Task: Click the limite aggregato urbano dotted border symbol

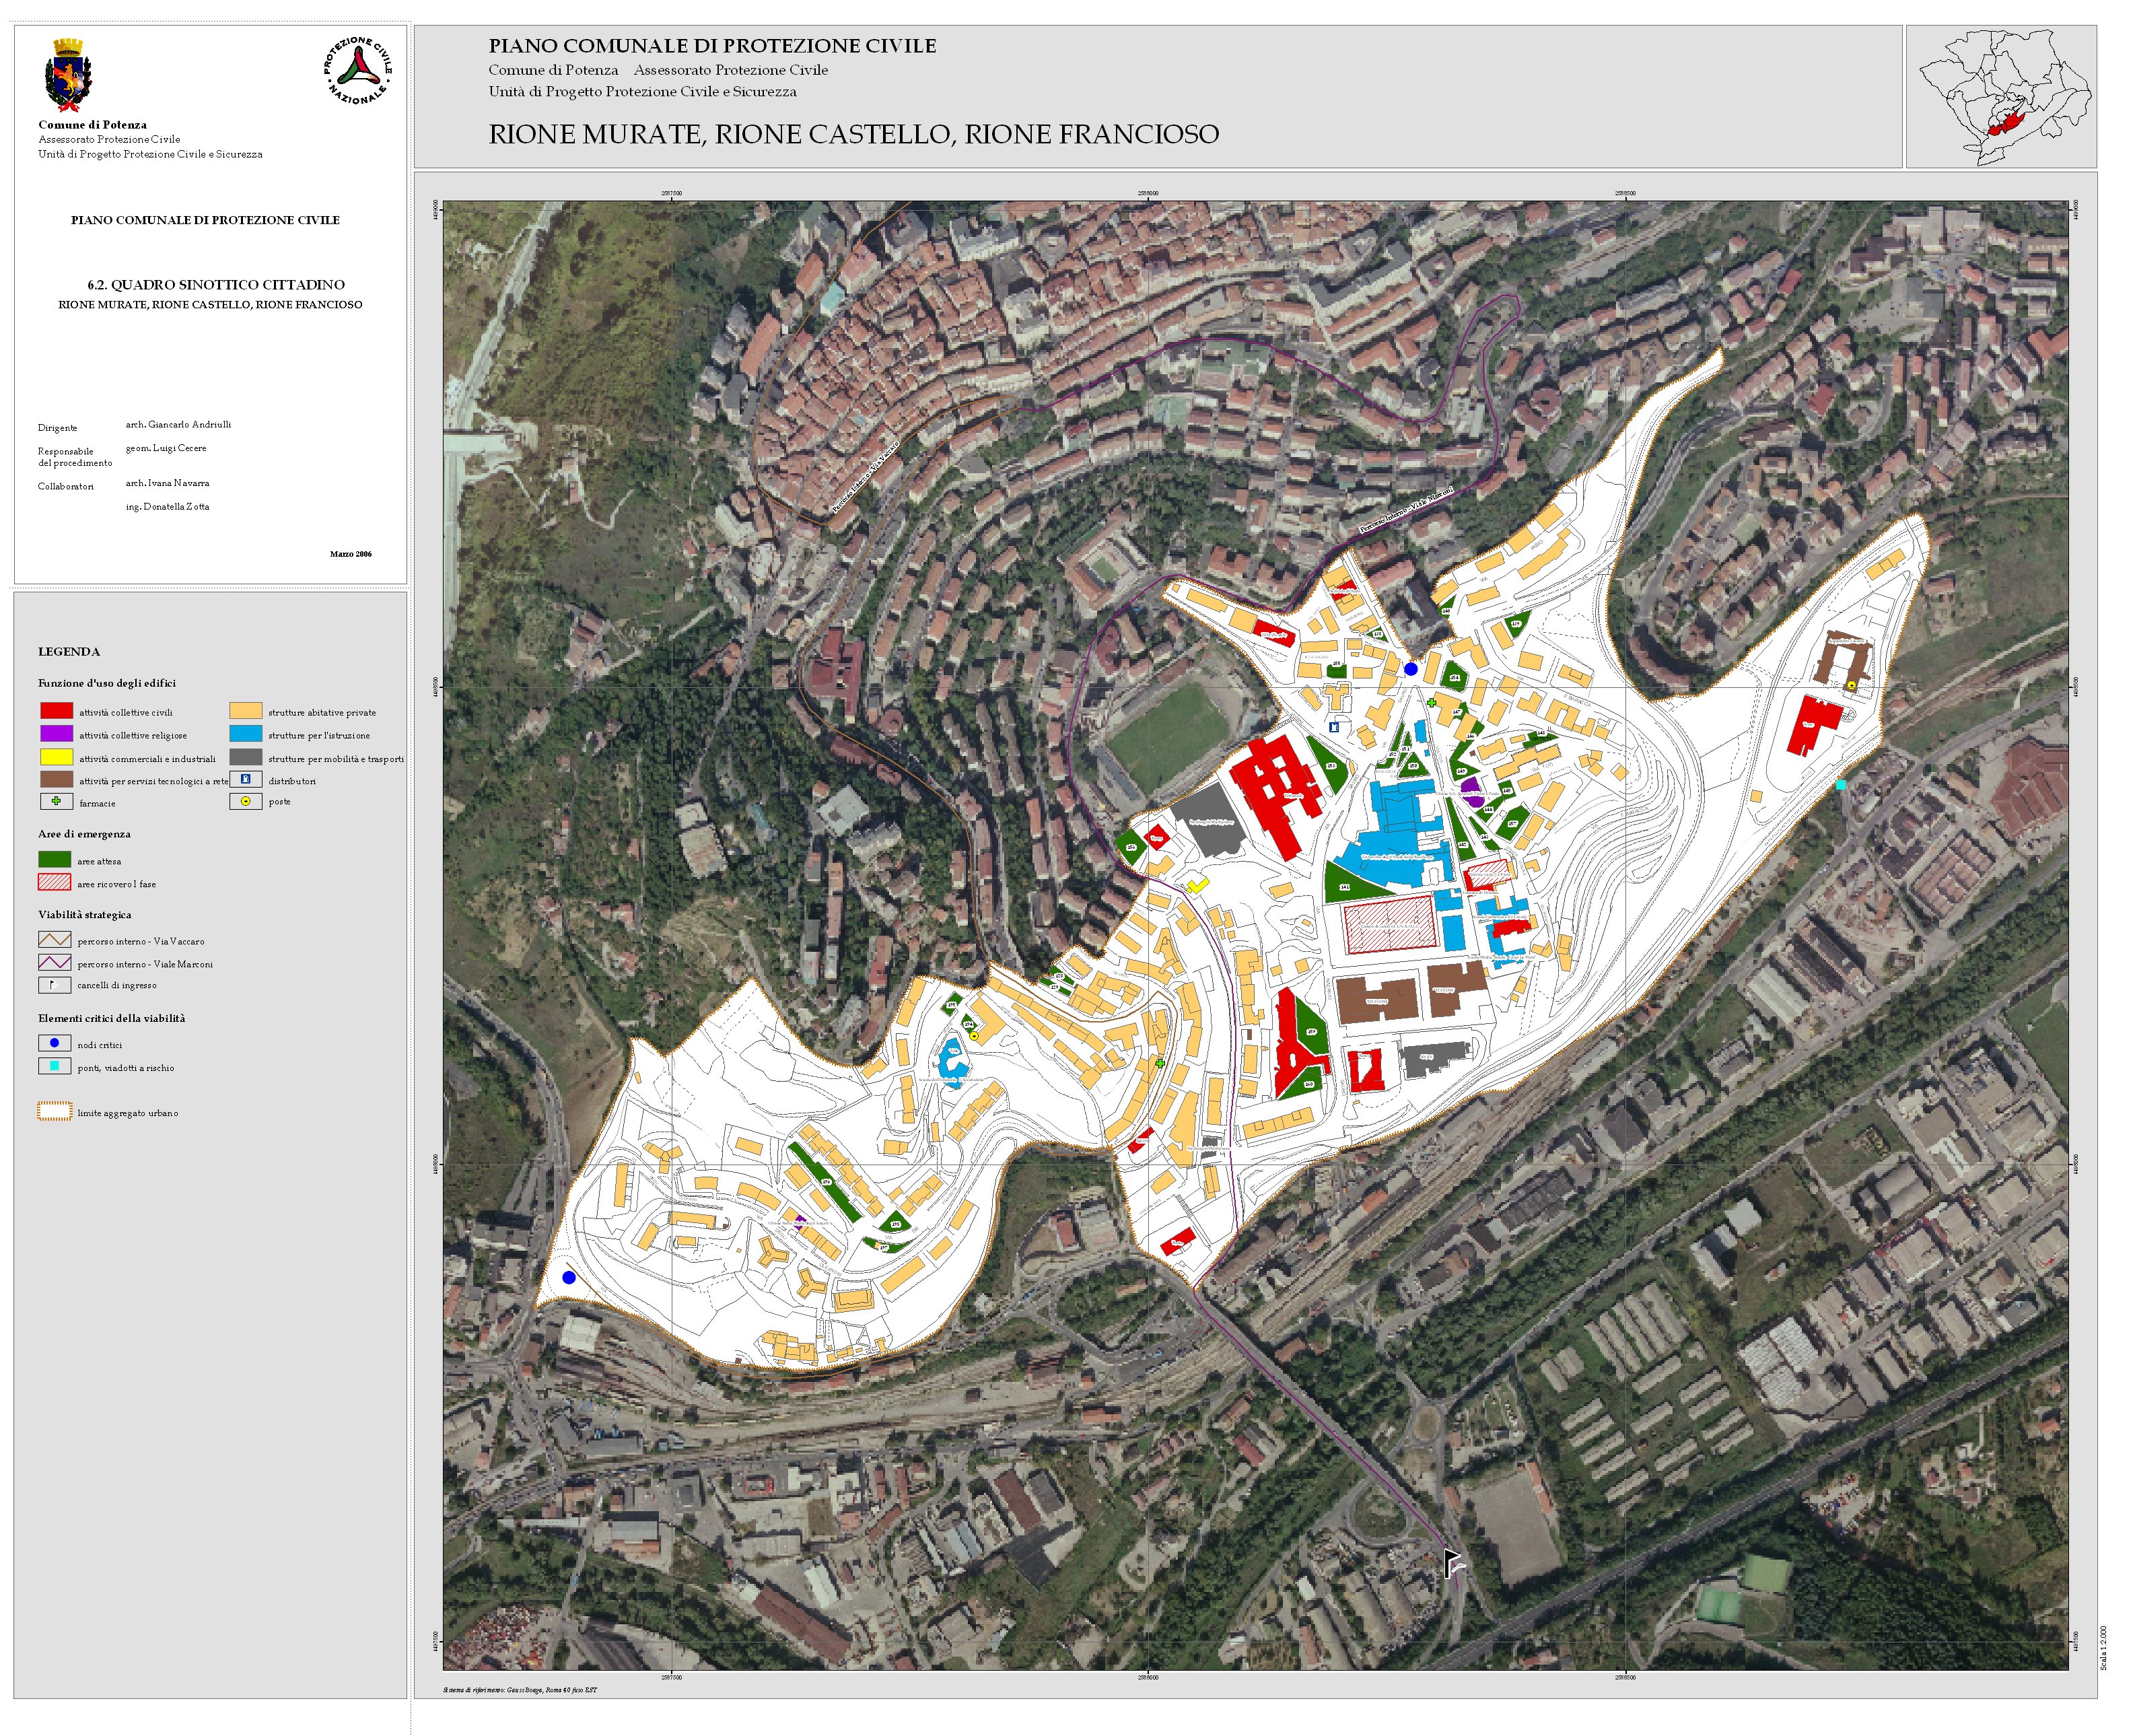Action: (54, 1112)
